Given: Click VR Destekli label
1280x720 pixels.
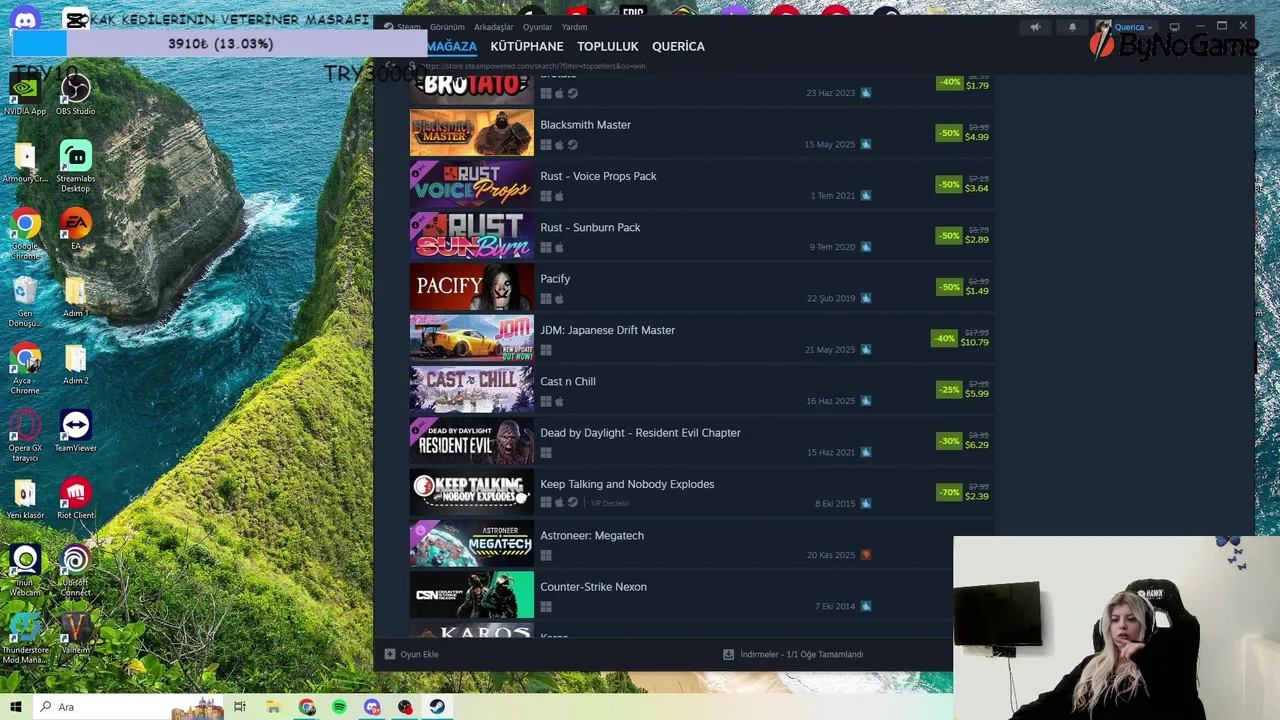Looking at the screenshot, I should click(610, 504).
